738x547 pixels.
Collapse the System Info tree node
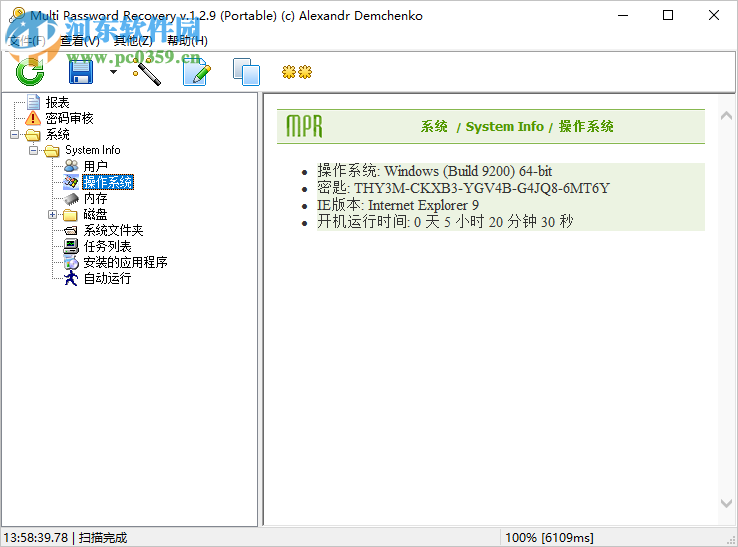coord(33,151)
